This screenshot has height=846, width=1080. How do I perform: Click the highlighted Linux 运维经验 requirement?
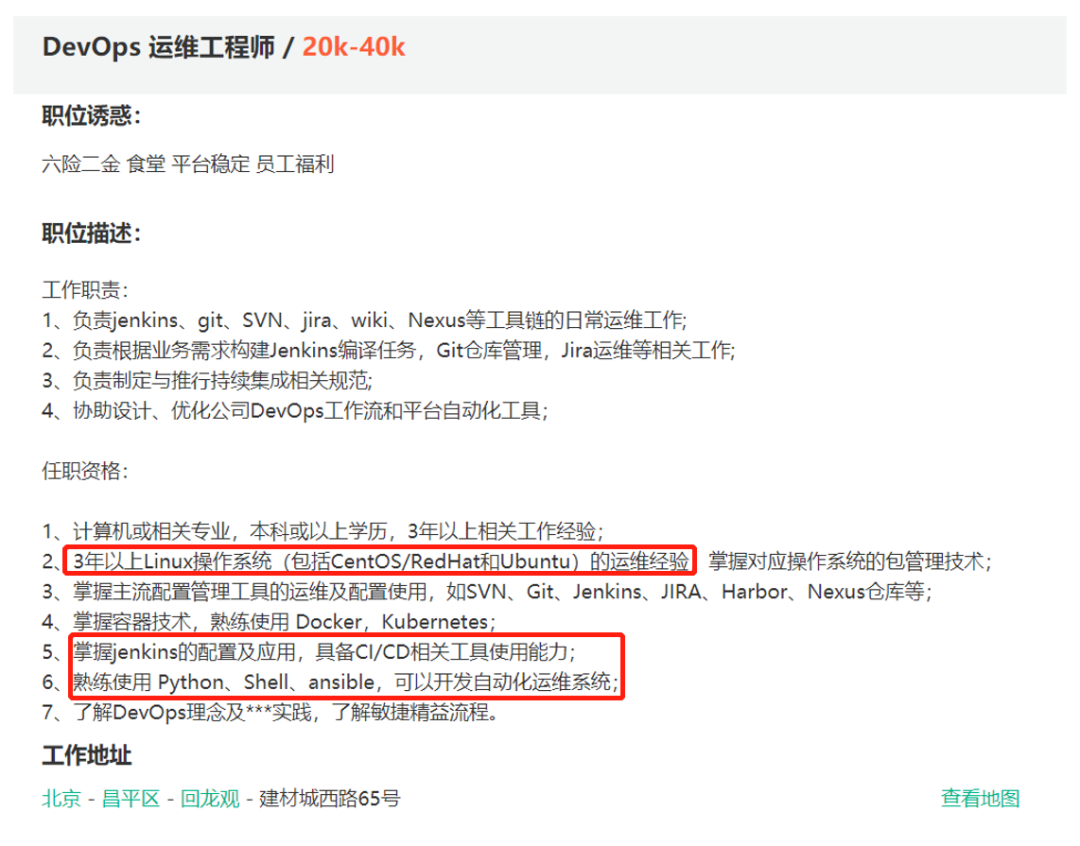[380, 561]
